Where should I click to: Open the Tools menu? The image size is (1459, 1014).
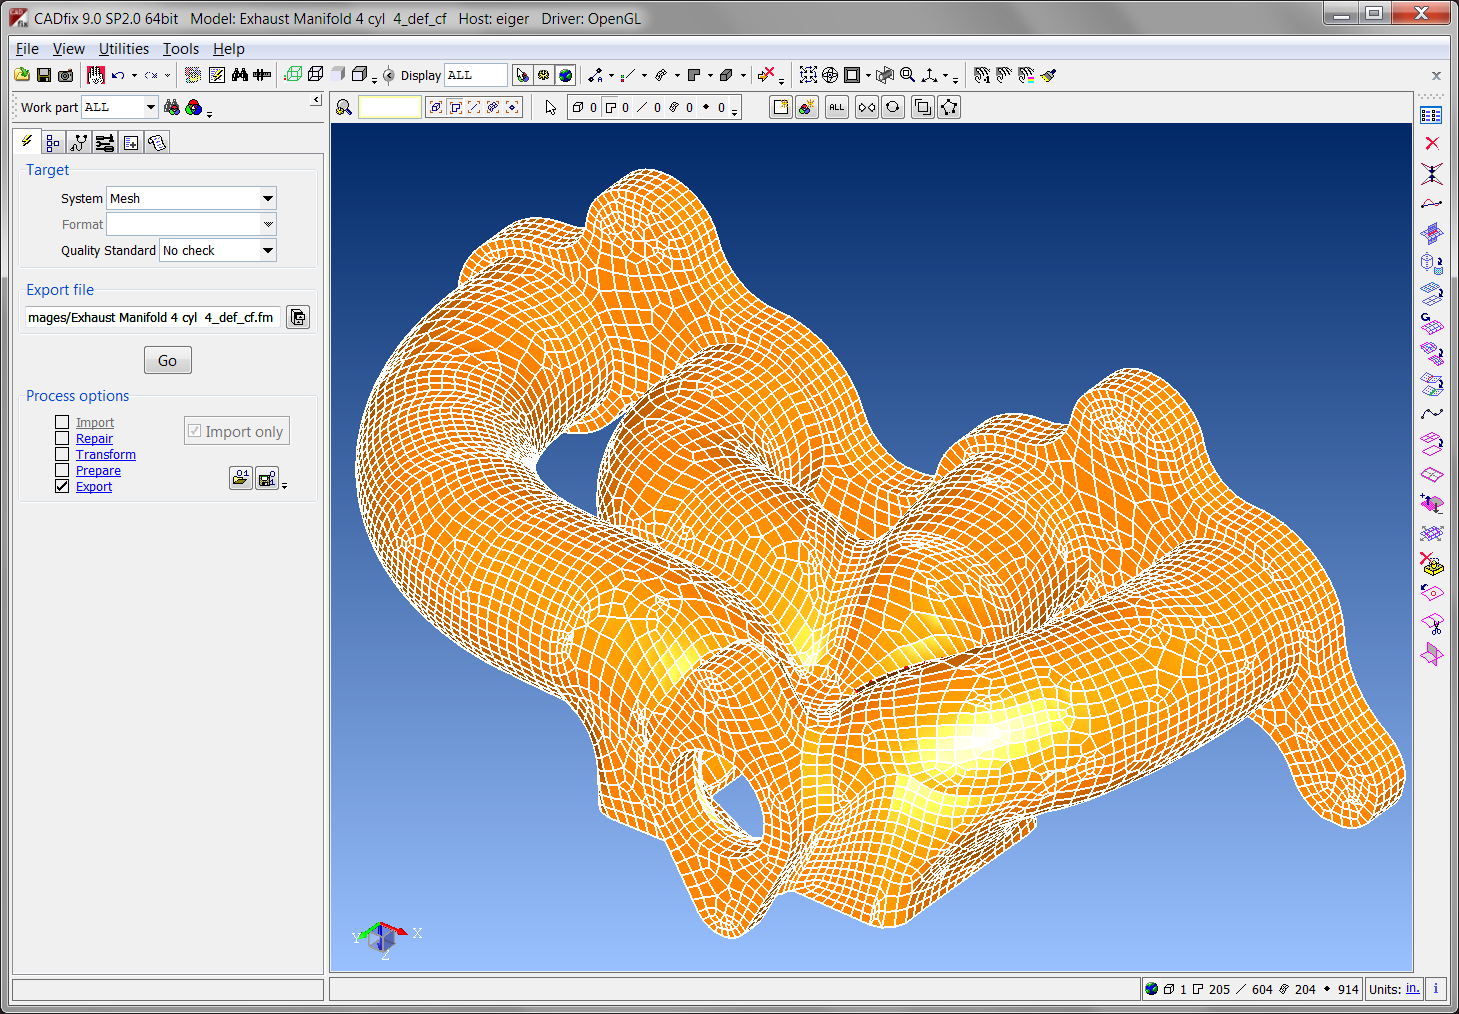(x=181, y=48)
